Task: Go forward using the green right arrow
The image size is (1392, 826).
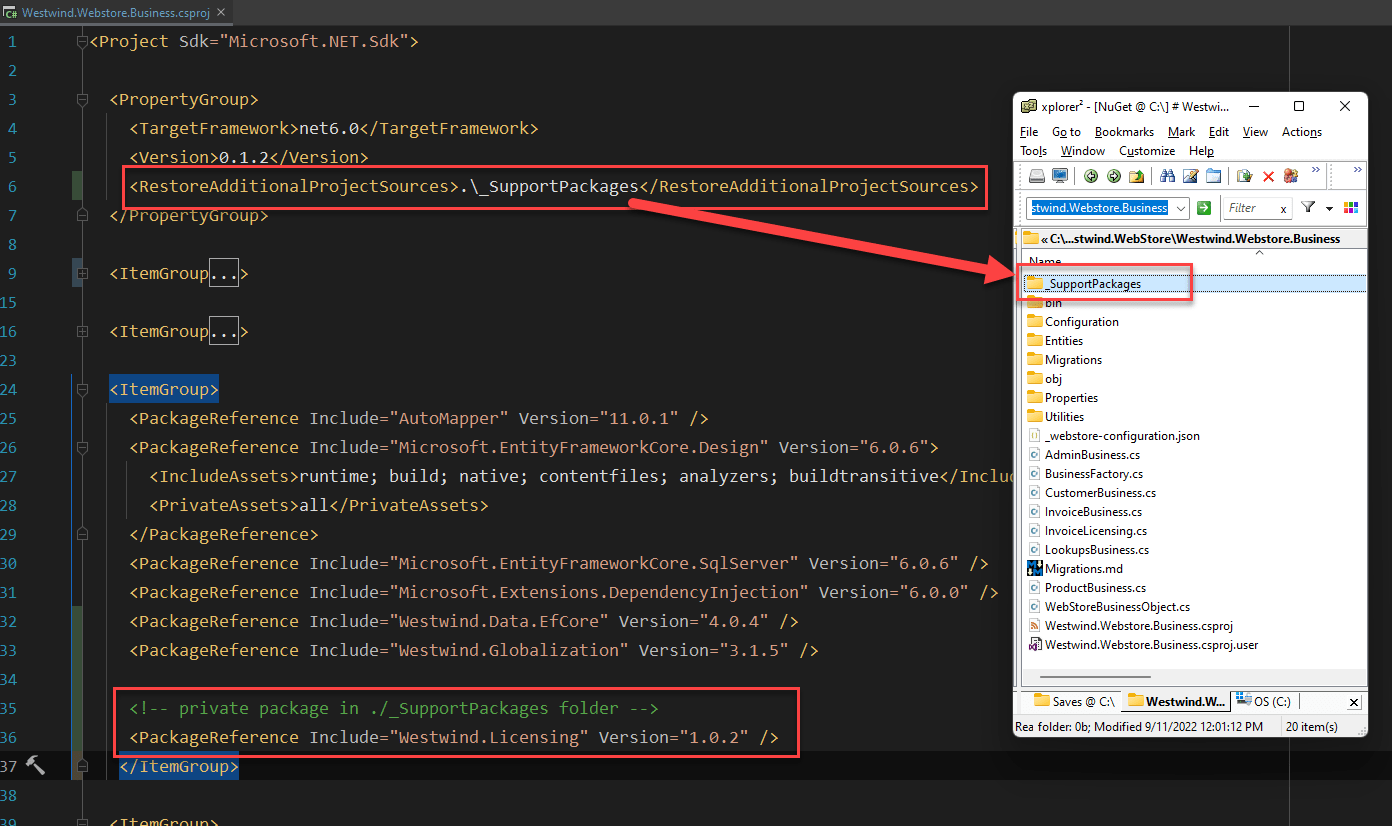Action: [x=1113, y=177]
